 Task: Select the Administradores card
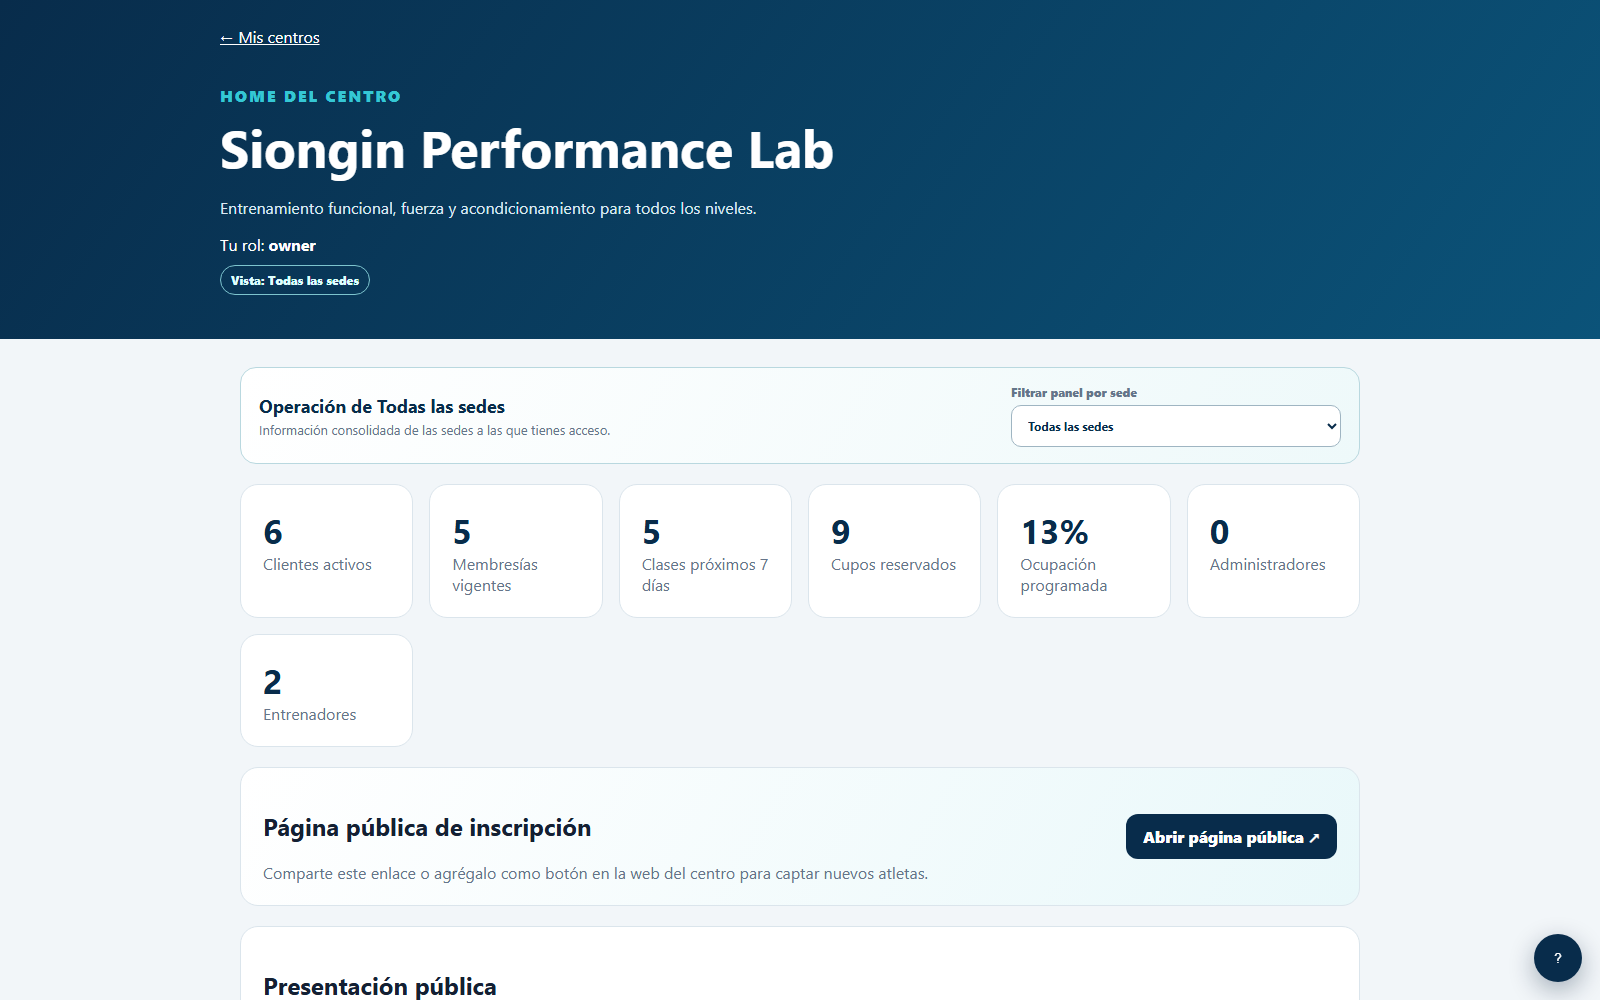click(1273, 551)
